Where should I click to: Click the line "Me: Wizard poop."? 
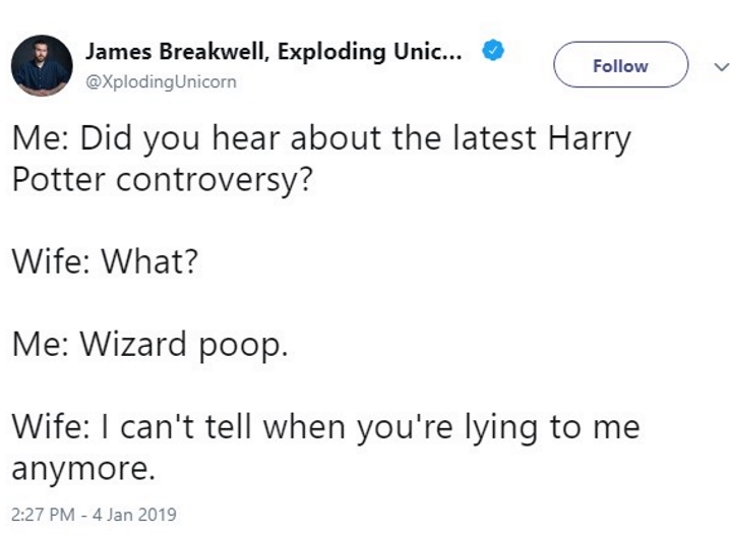(x=150, y=345)
